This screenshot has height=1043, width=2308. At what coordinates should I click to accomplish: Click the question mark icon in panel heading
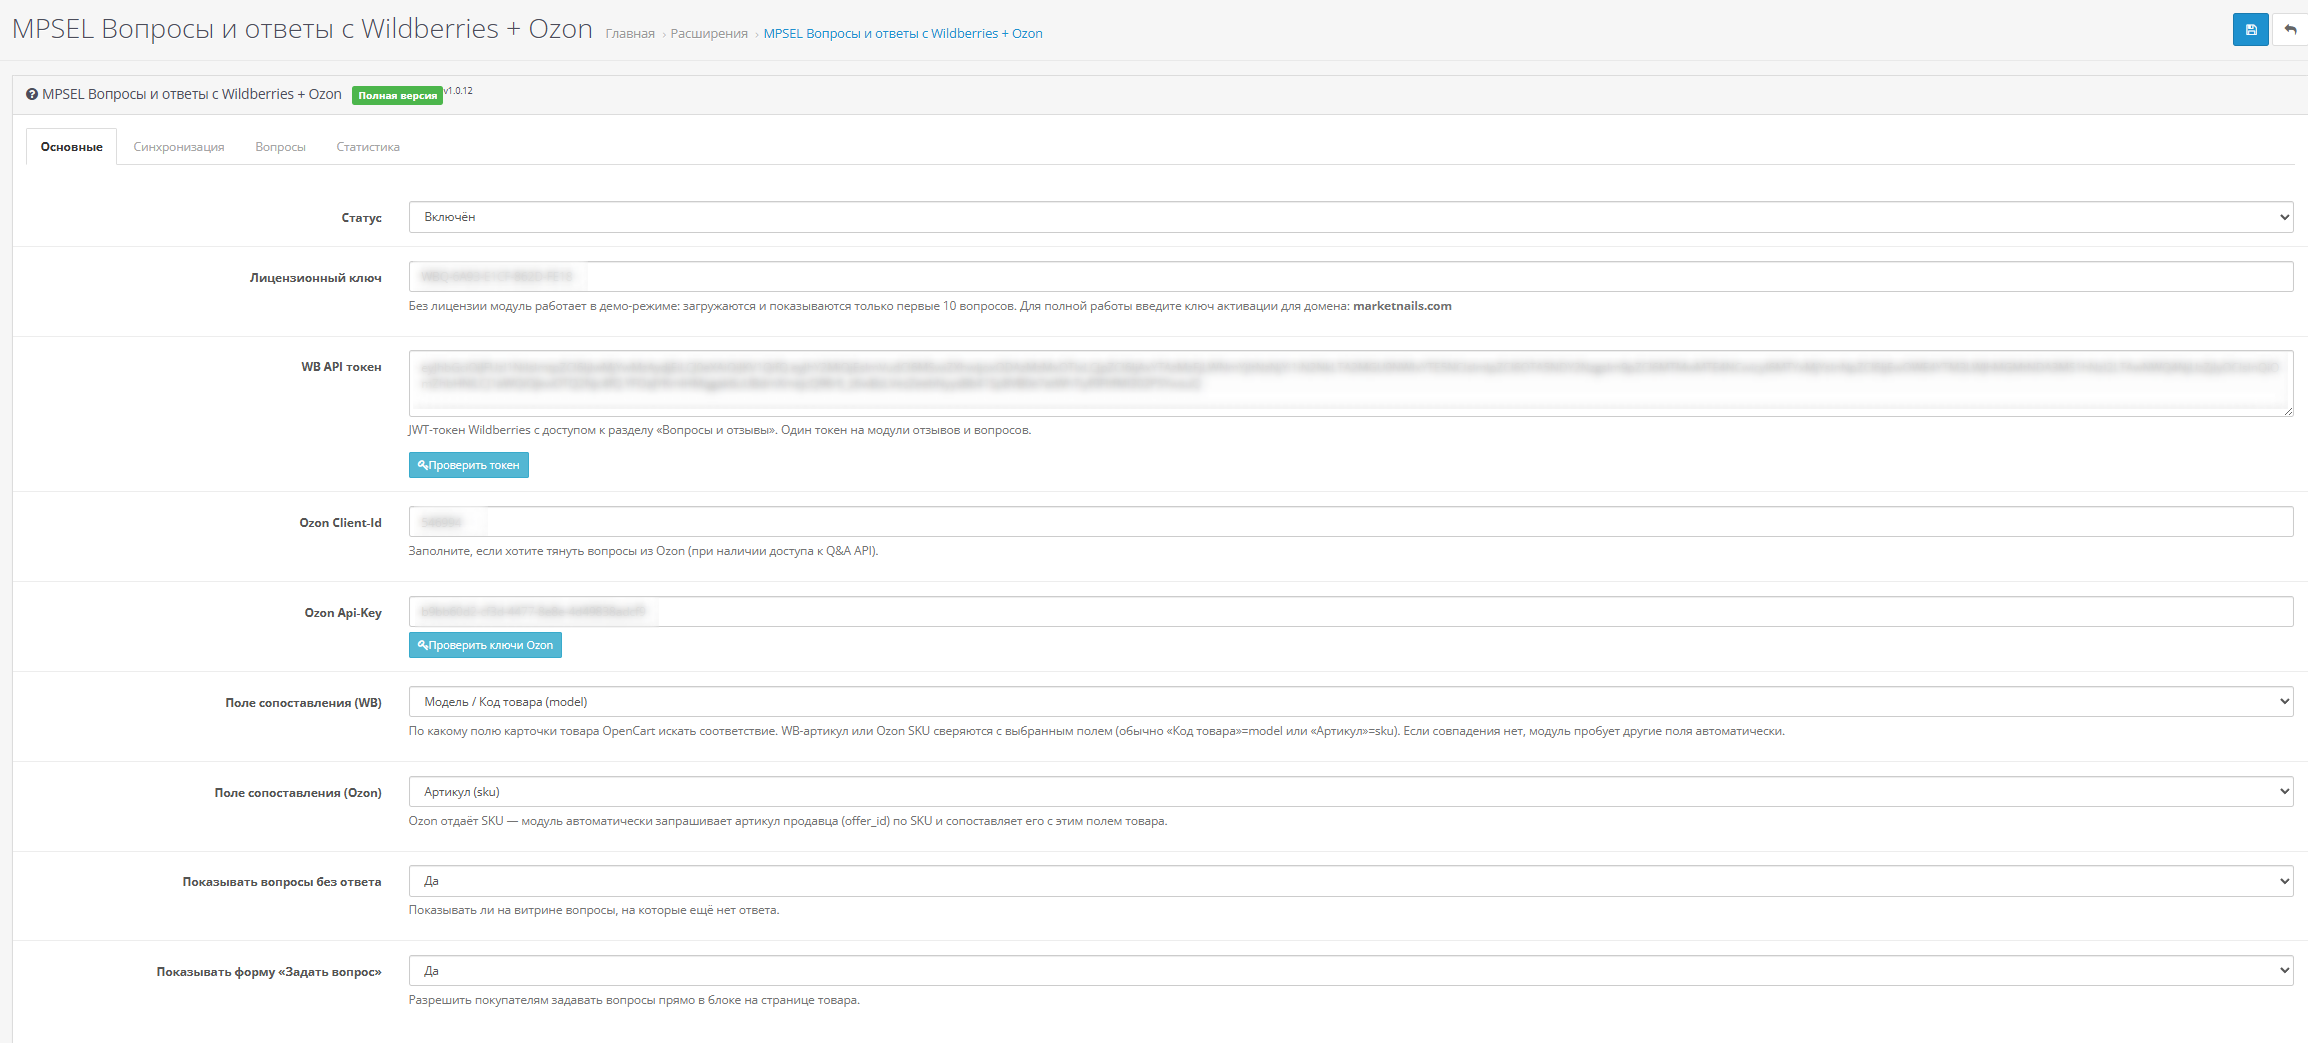pyautogui.click(x=32, y=94)
